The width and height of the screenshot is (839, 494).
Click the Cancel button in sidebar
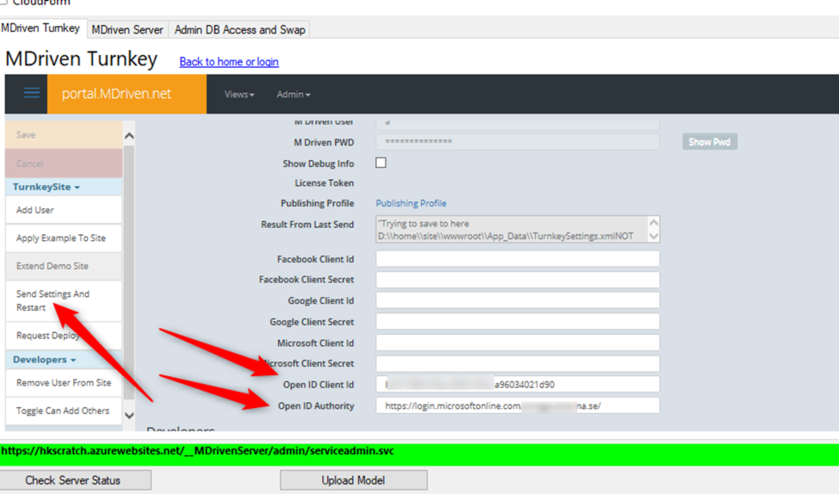[x=64, y=163]
